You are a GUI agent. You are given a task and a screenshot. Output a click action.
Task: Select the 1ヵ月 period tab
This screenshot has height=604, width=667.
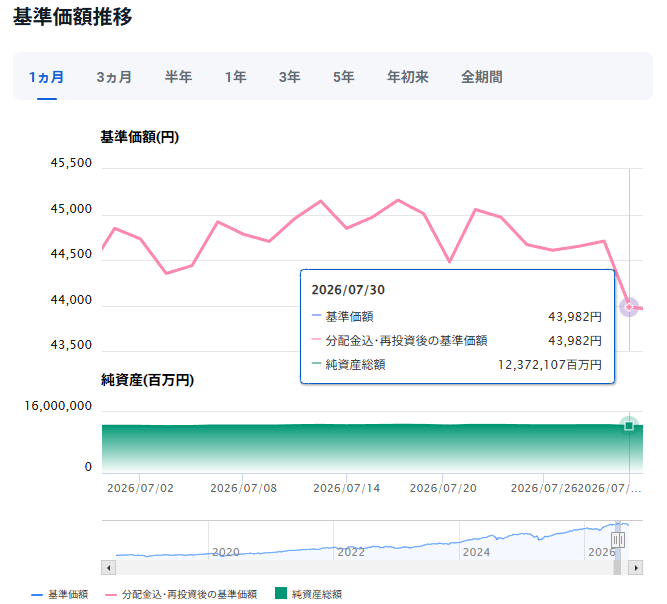point(47,77)
